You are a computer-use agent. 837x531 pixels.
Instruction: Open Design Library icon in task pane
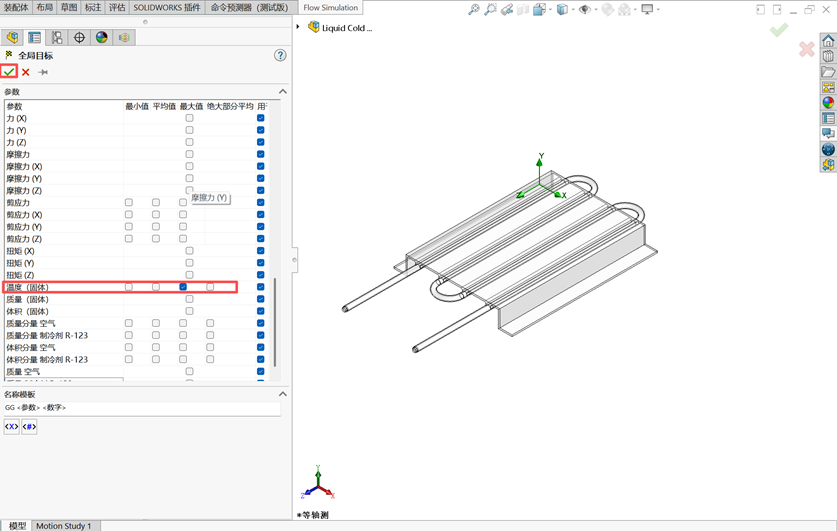[828, 56]
